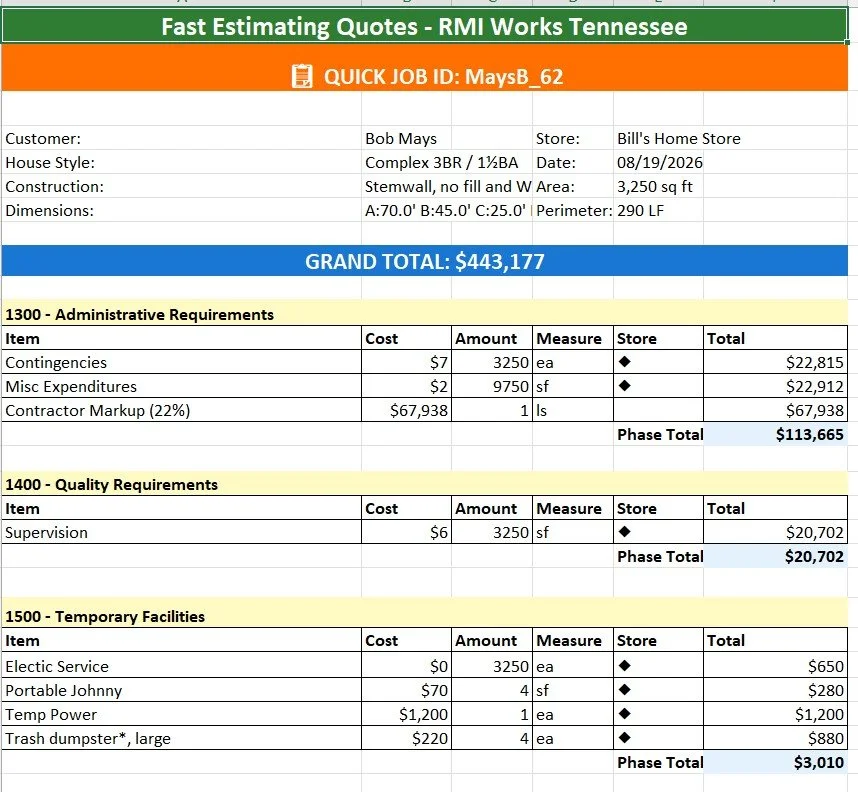Click the clipboard icon beside QUICK JOB ID

click(302, 77)
